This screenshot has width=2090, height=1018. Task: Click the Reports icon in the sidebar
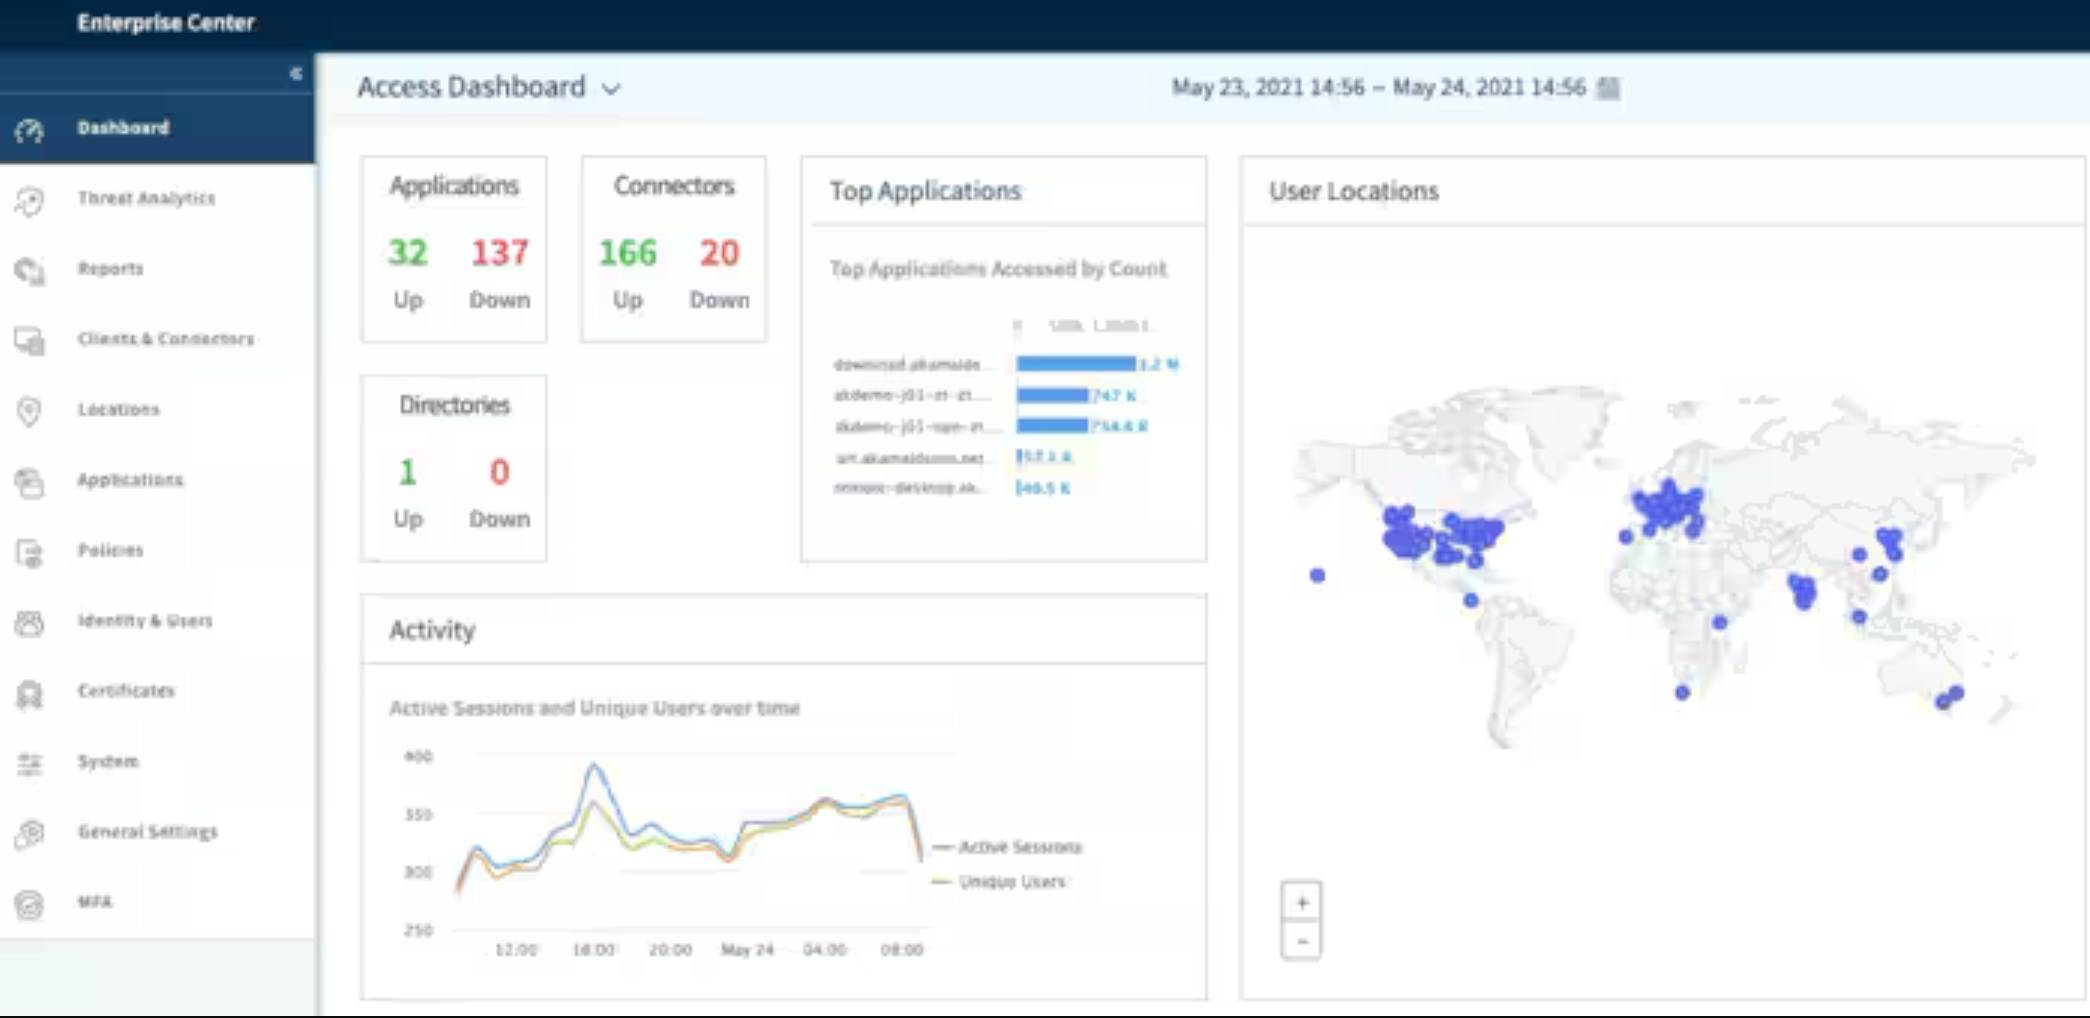point(29,268)
